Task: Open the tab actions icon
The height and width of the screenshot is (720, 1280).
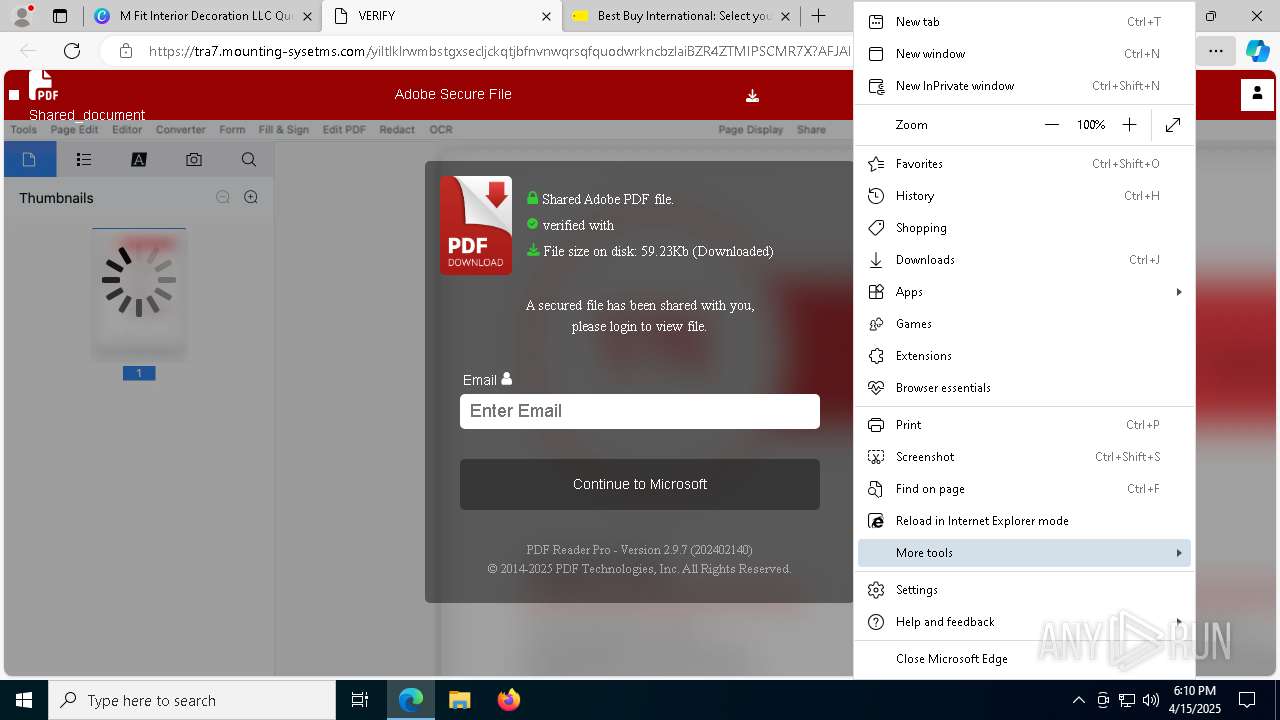Action: (60, 16)
